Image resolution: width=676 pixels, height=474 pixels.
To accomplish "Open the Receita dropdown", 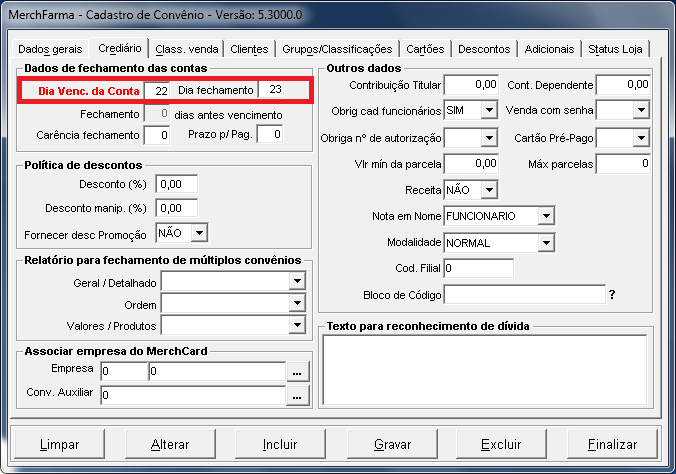I will pyautogui.click(x=489, y=190).
